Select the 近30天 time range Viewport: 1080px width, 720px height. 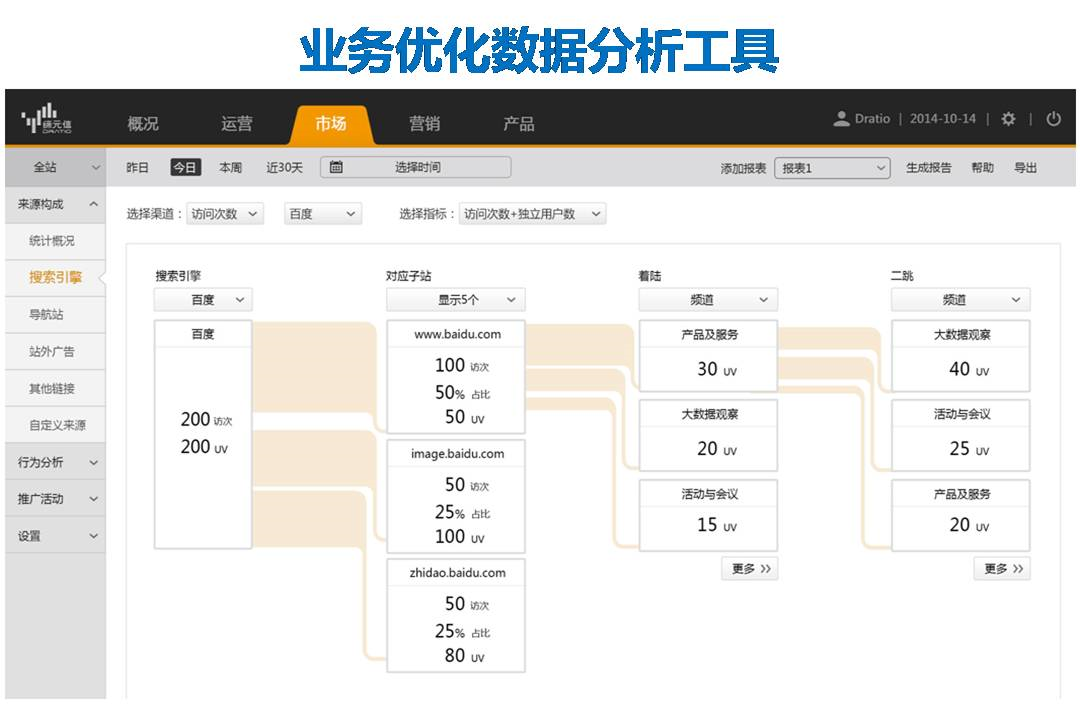(x=284, y=167)
